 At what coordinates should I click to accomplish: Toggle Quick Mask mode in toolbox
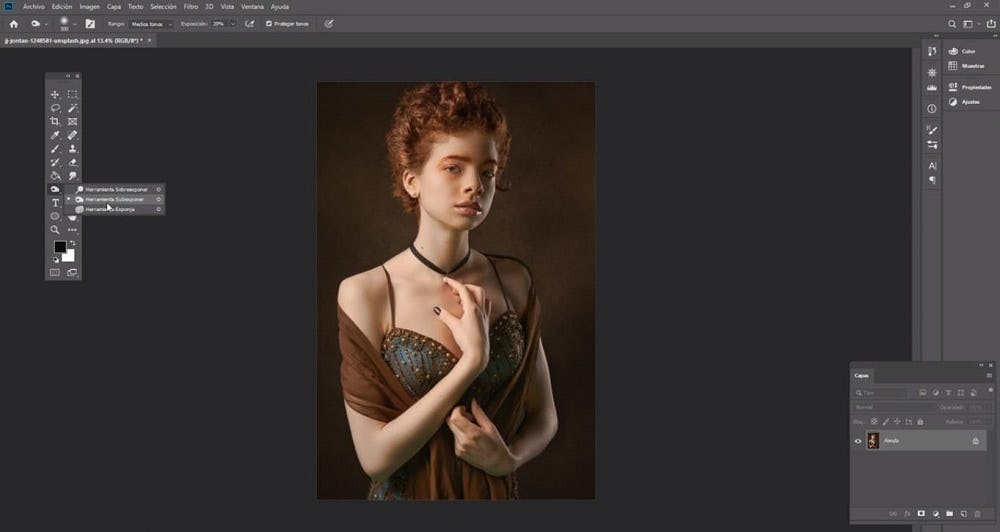point(55,272)
